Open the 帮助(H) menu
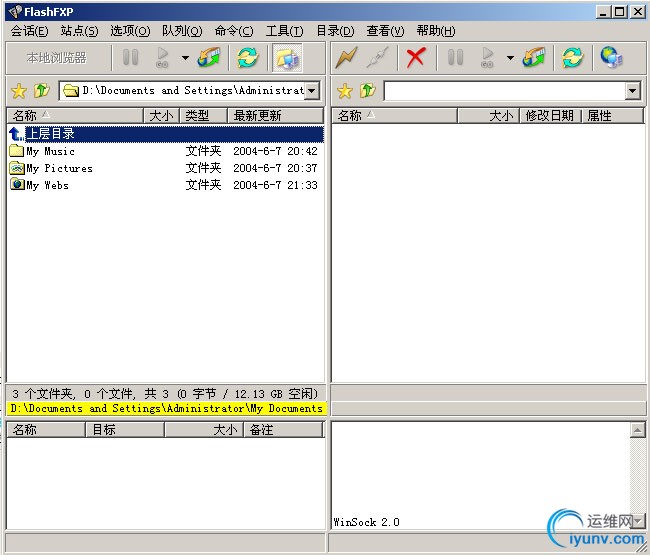650x555 pixels. point(436,31)
